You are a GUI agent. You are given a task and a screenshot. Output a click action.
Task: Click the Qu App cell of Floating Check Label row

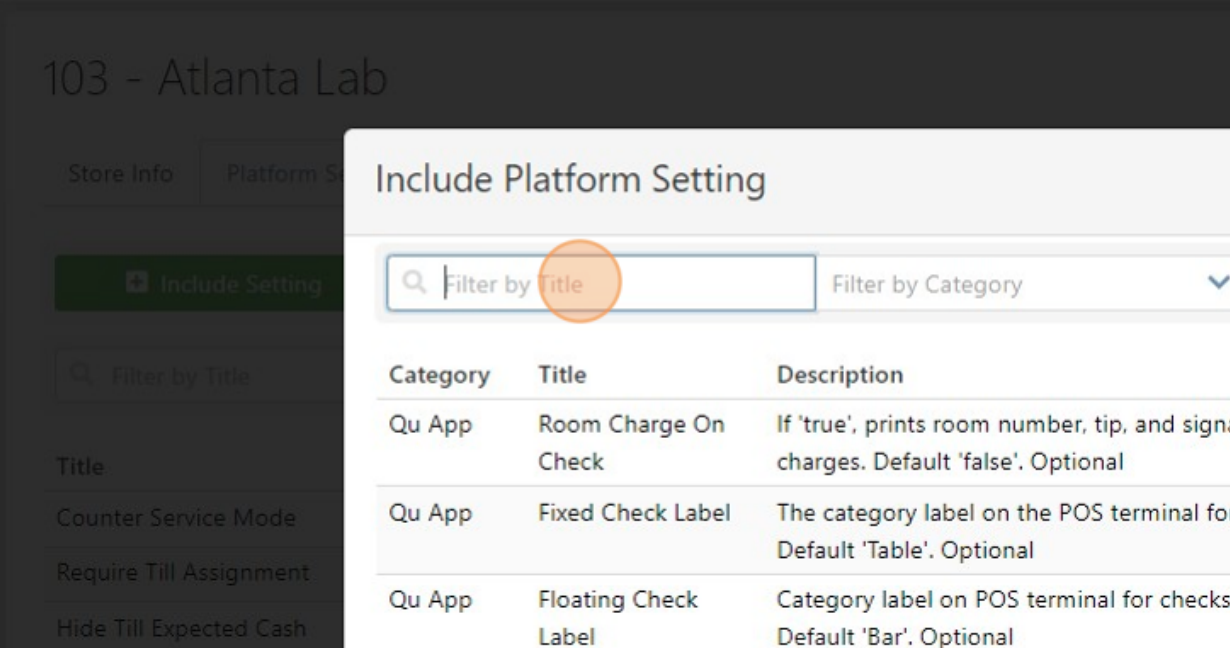coord(430,601)
